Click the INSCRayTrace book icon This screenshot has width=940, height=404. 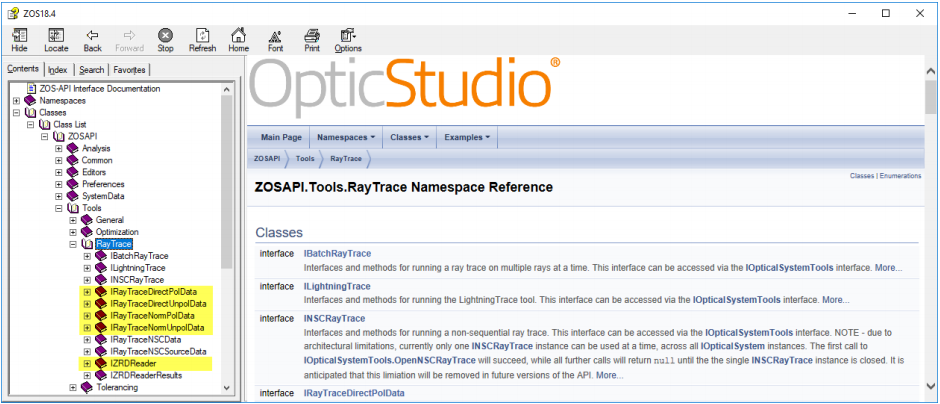(101, 280)
